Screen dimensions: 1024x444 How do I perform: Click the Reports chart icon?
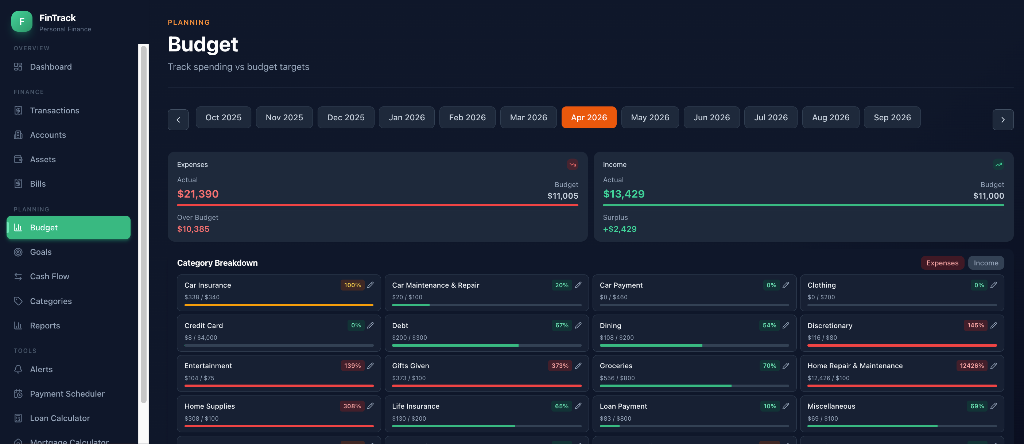[18, 326]
